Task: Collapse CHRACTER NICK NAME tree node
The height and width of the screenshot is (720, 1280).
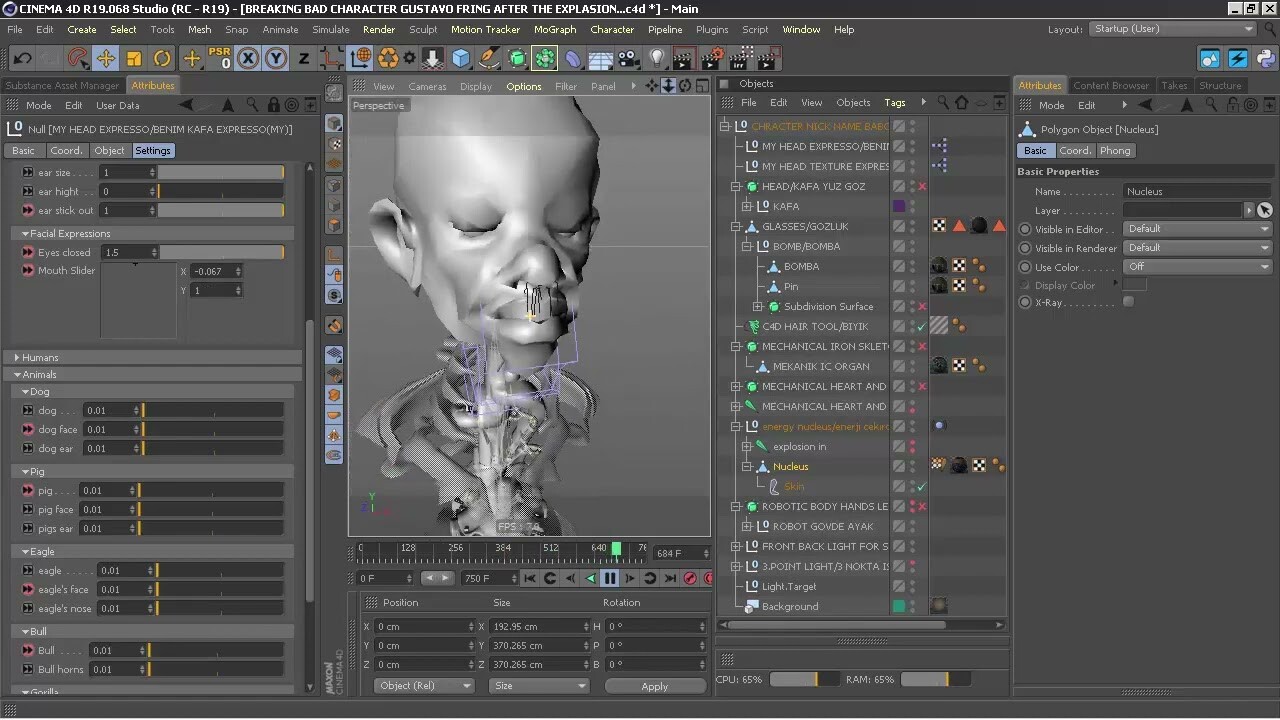Action: pos(726,127)
